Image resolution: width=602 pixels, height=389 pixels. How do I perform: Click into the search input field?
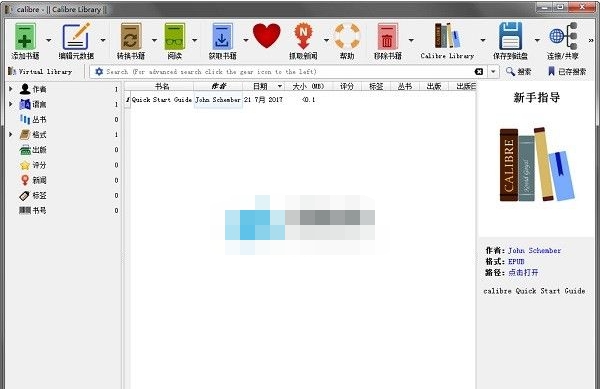[288, 71]
